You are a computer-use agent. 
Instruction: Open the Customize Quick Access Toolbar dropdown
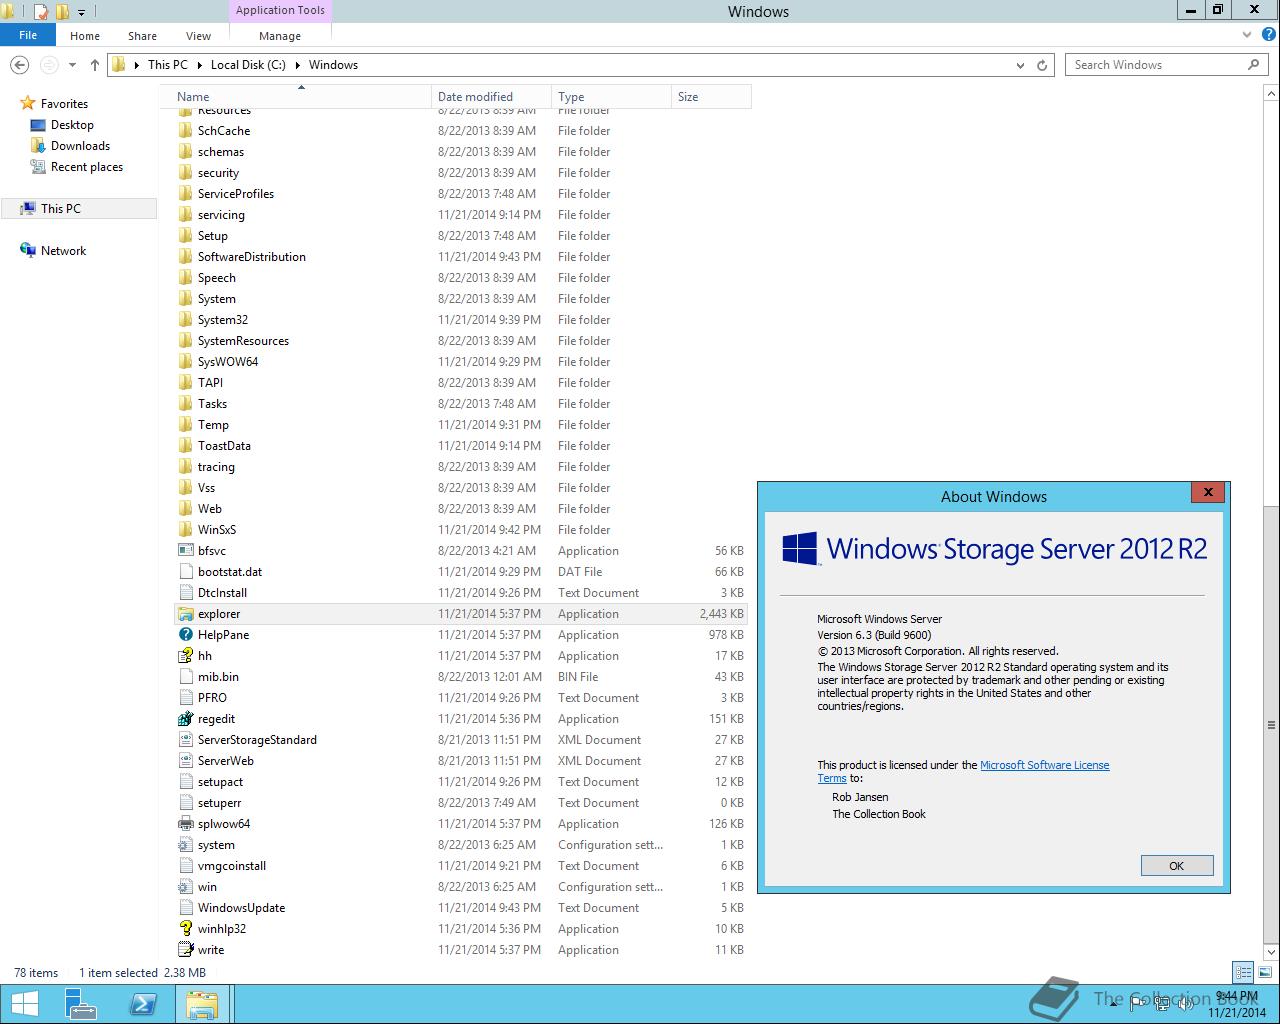pos(81,12)
